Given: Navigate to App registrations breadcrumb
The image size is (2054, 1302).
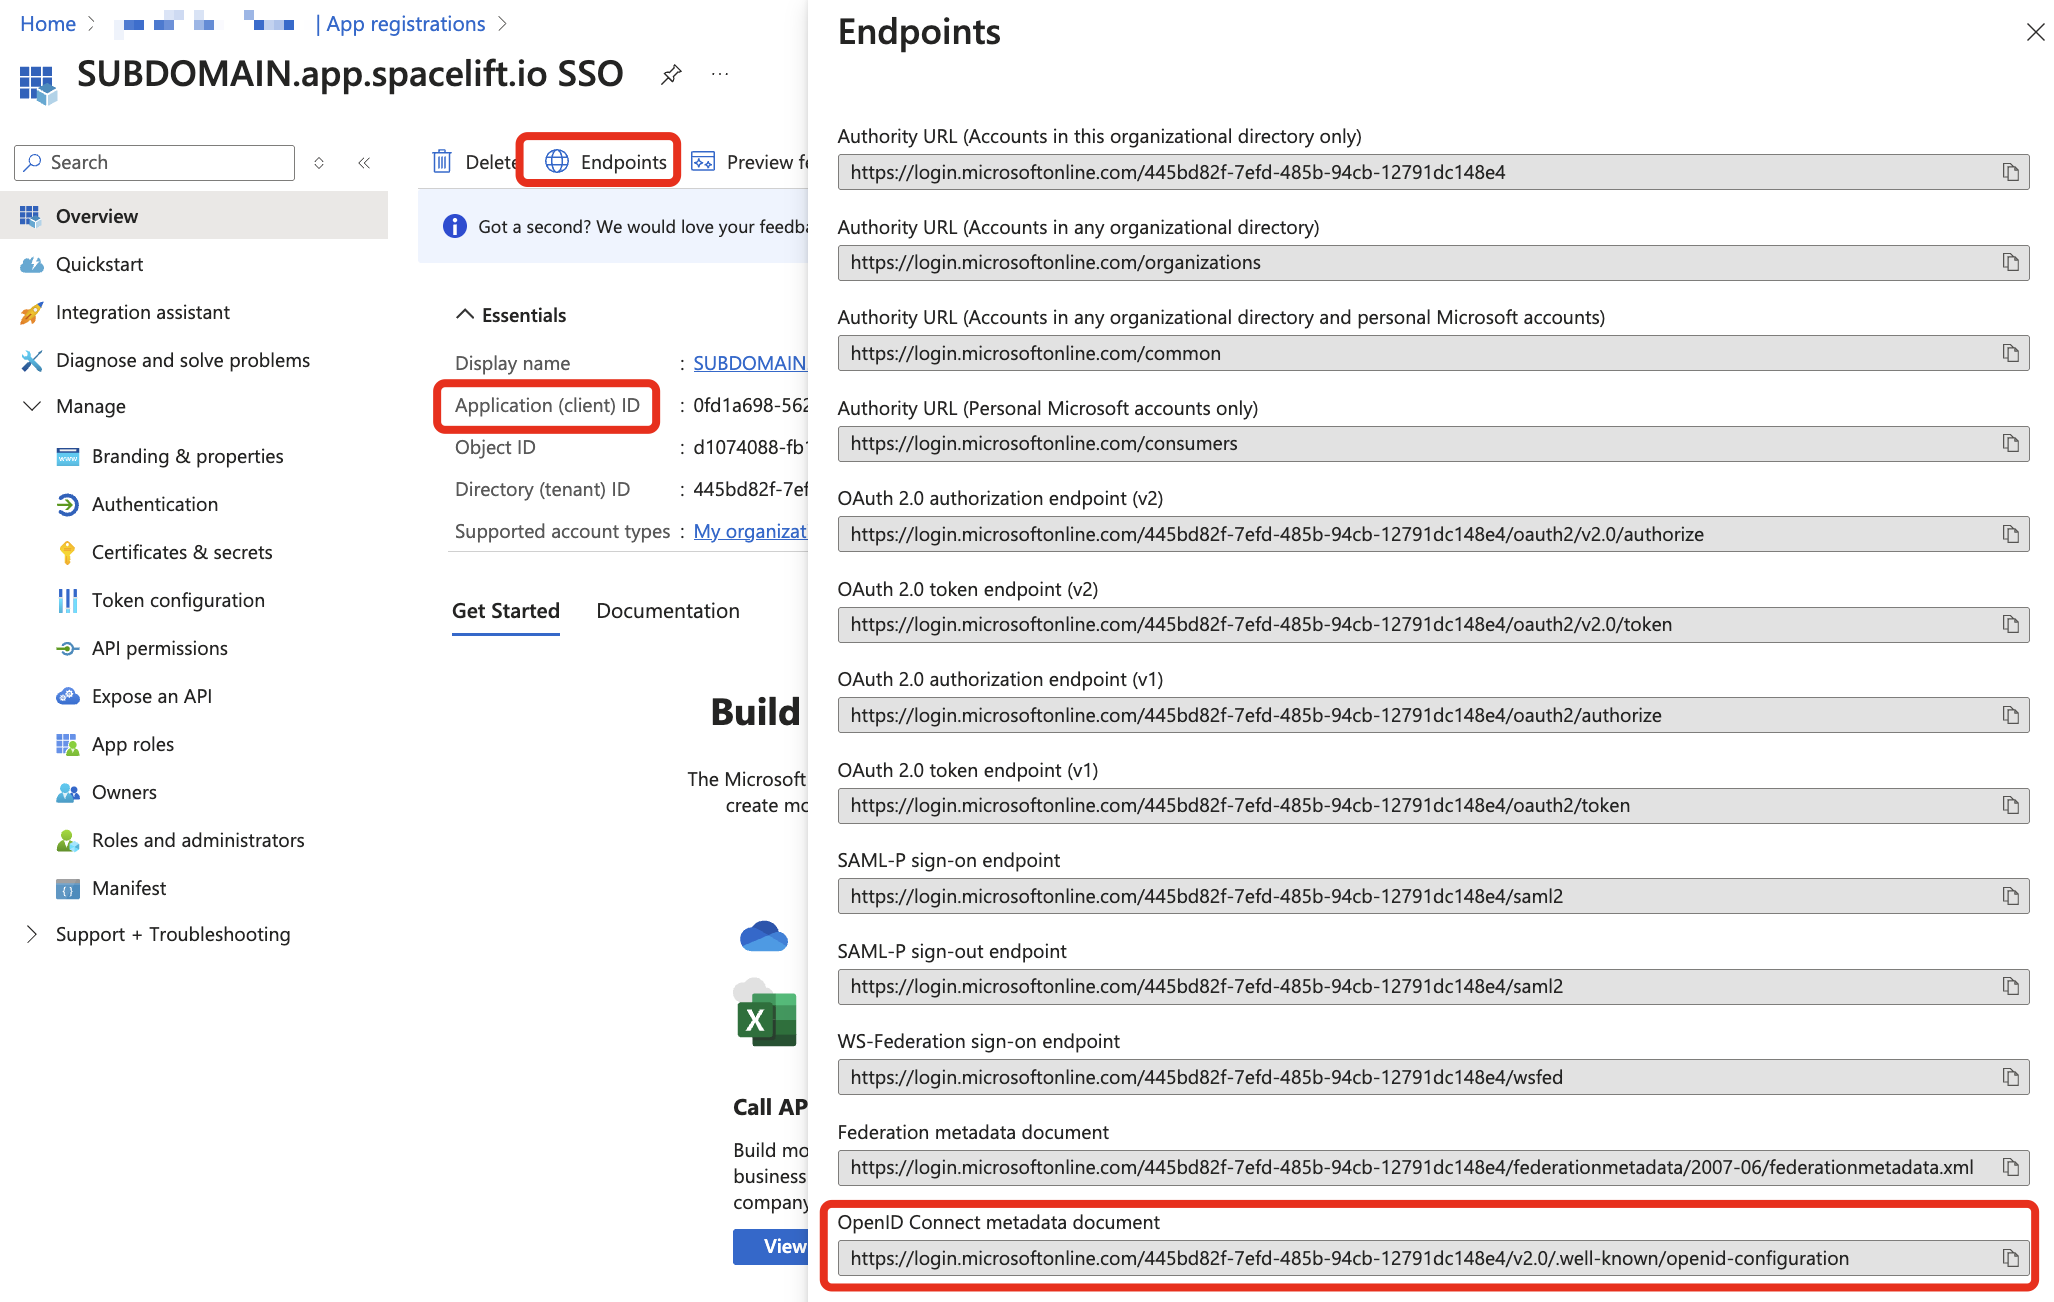Looking at the screenshot, I should (404, 23).
